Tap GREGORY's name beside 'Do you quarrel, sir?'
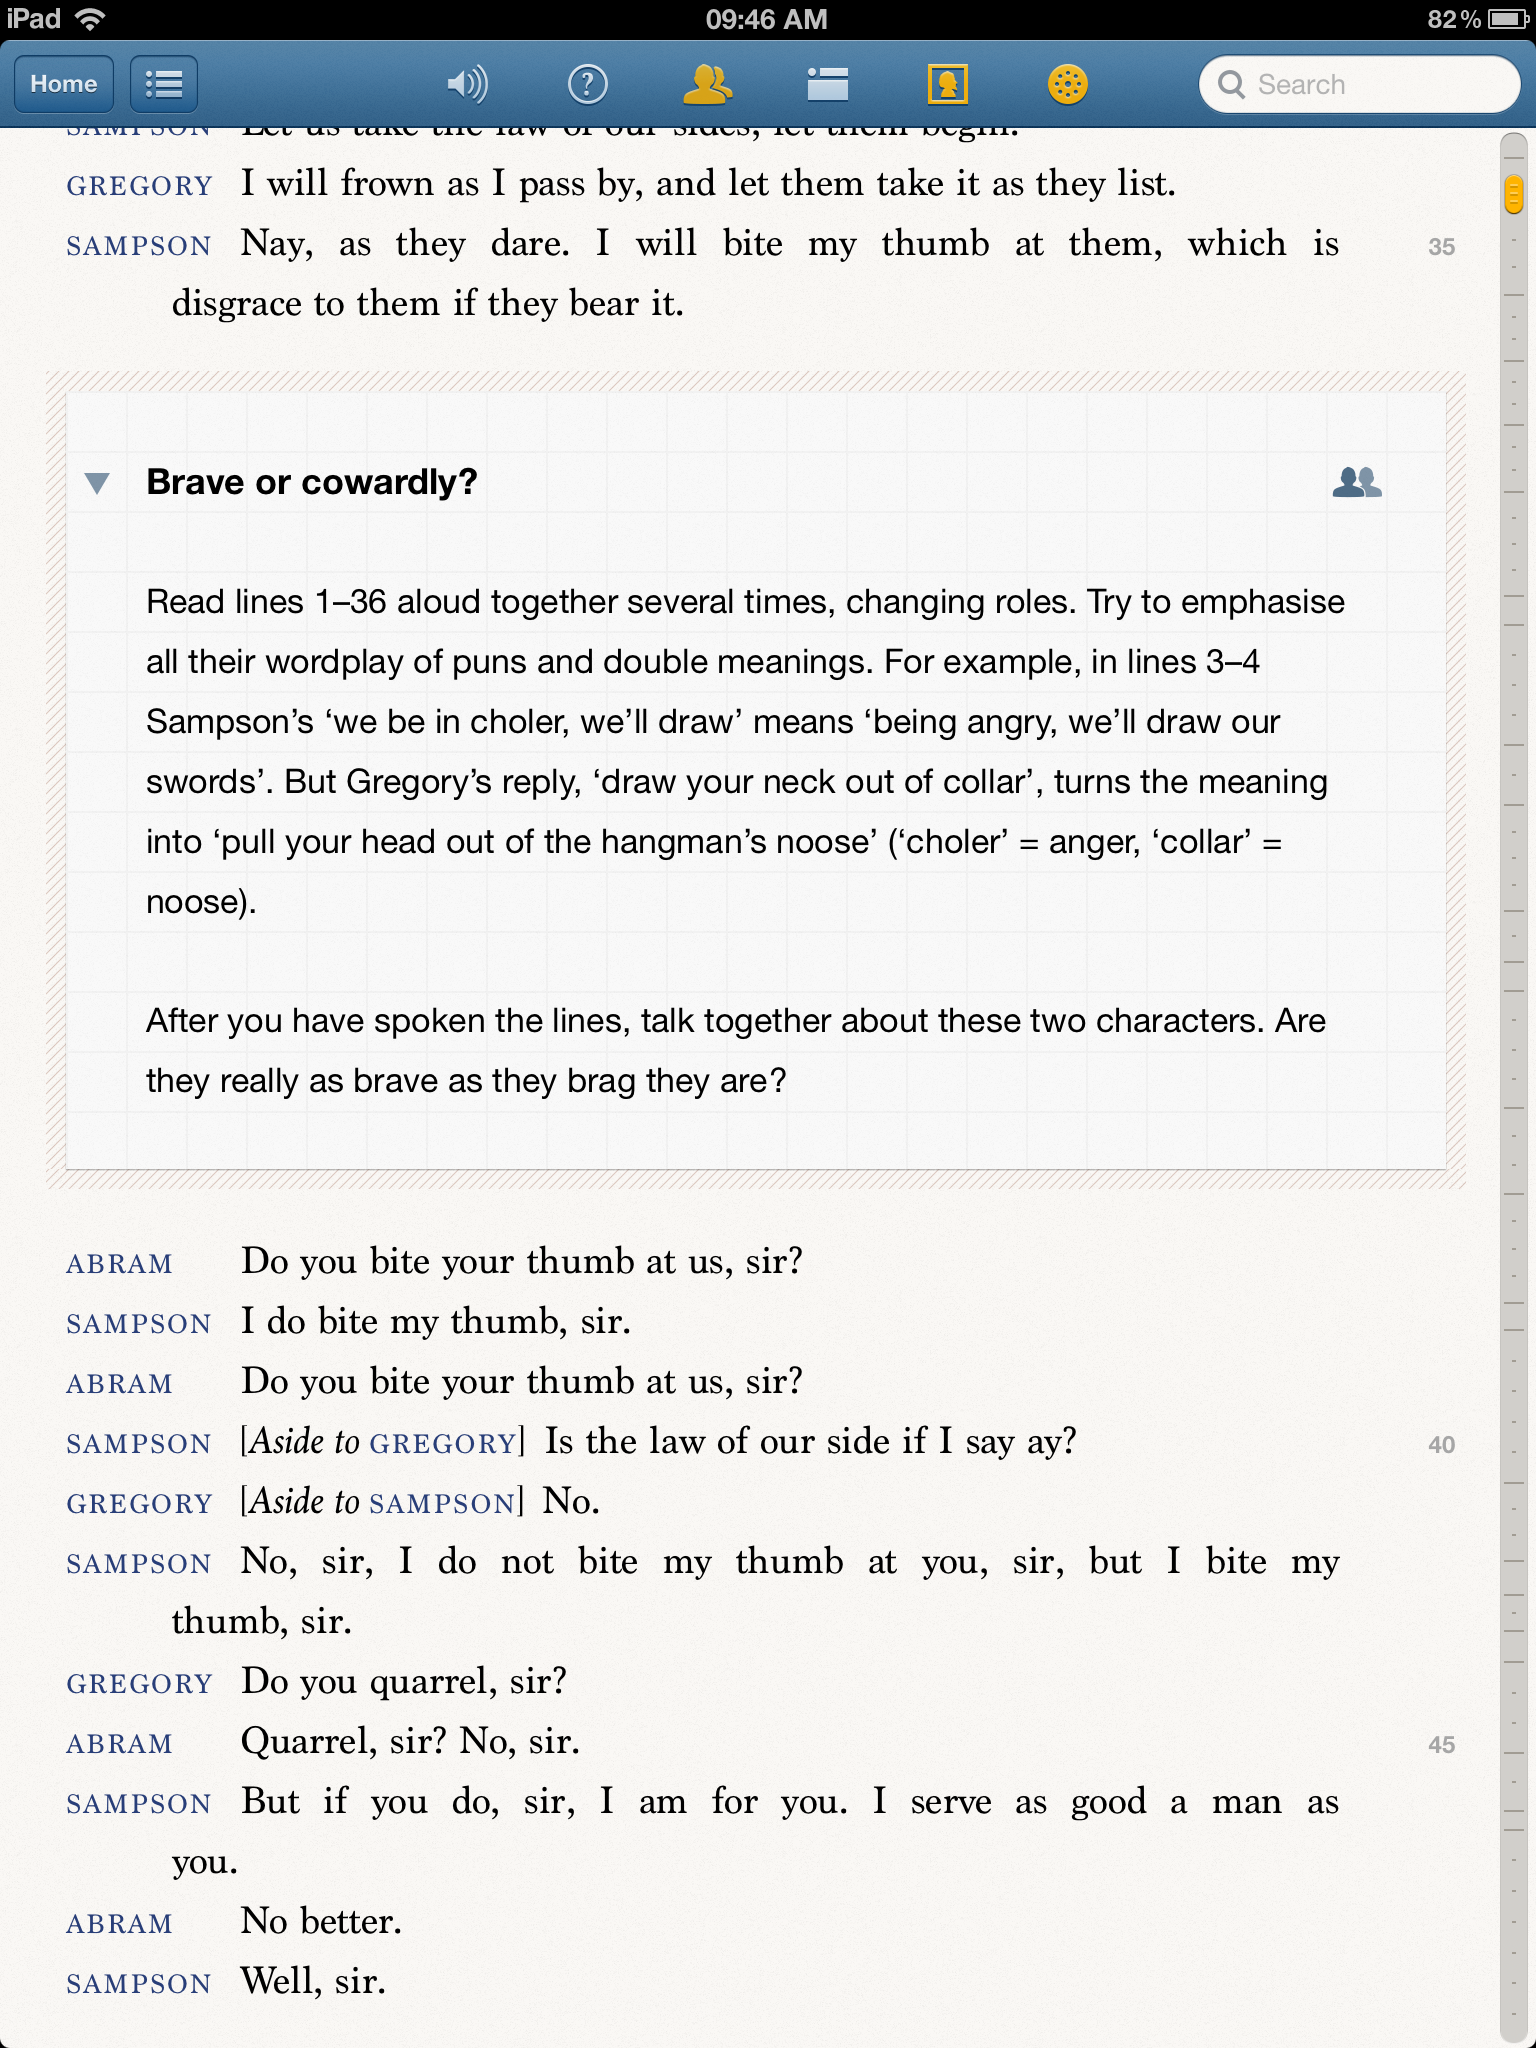Viewport: 1536px width, 2048px height. tap(139, 1684)
